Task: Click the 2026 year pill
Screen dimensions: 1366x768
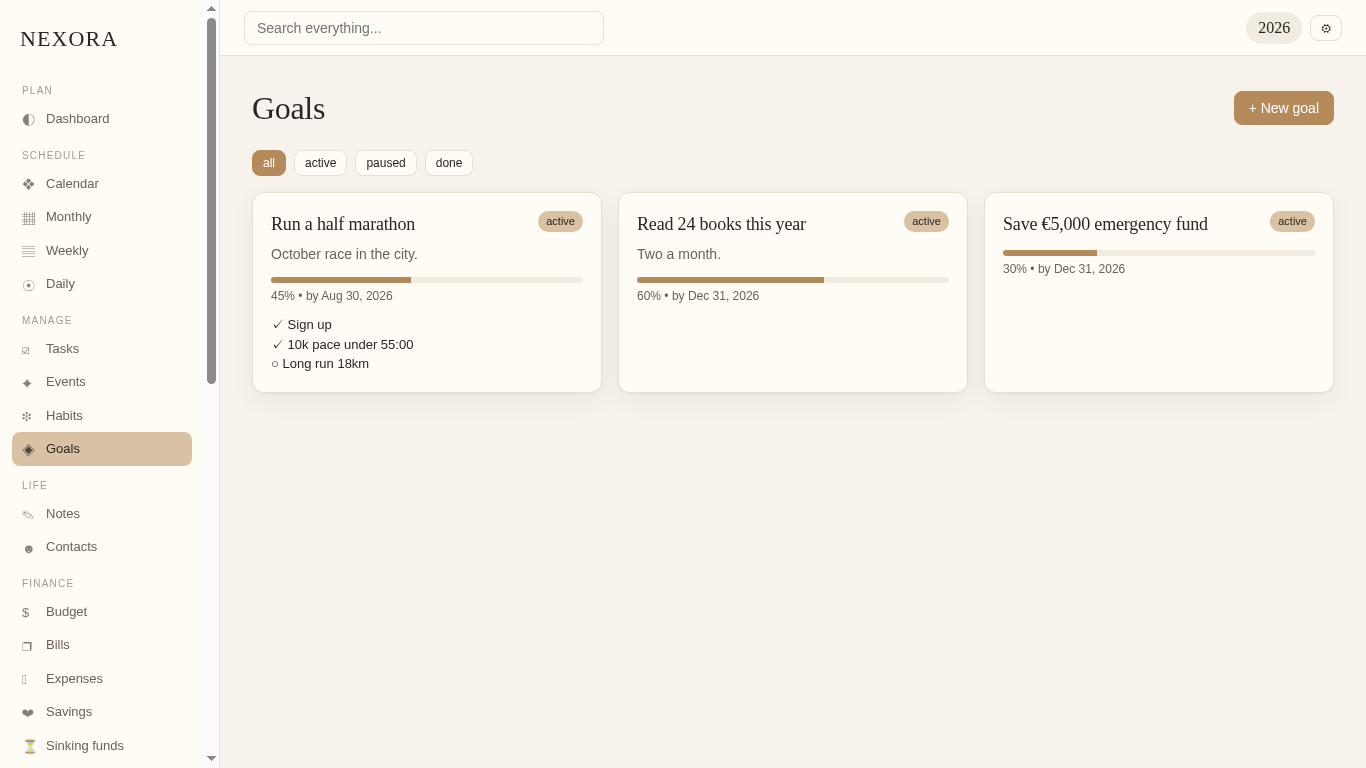Action: 1274,28
